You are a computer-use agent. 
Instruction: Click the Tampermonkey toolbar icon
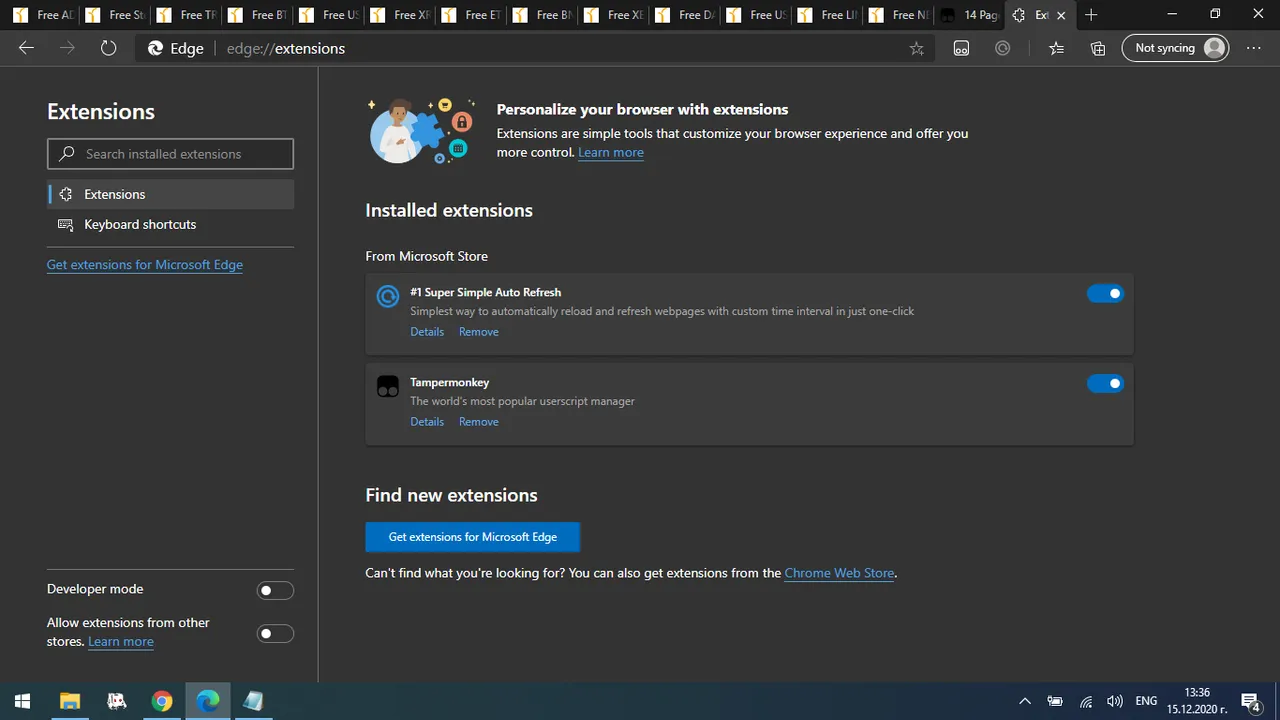(961, 48)
